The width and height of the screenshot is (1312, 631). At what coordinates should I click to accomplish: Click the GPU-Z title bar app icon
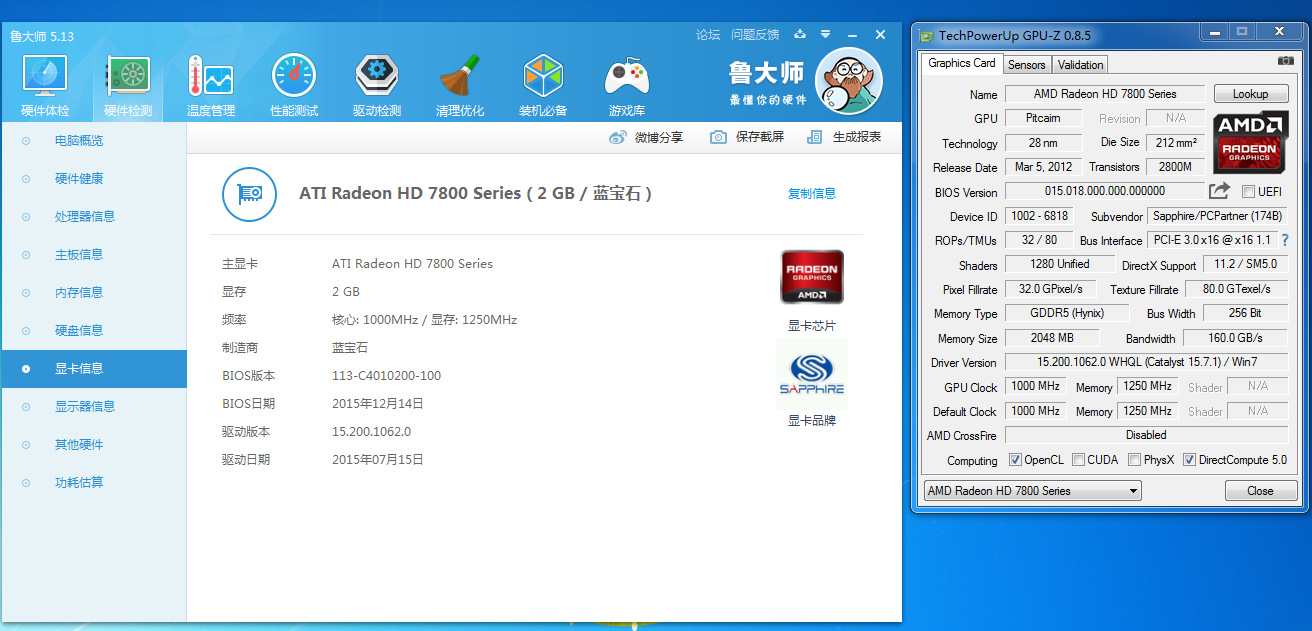[926, 36]
